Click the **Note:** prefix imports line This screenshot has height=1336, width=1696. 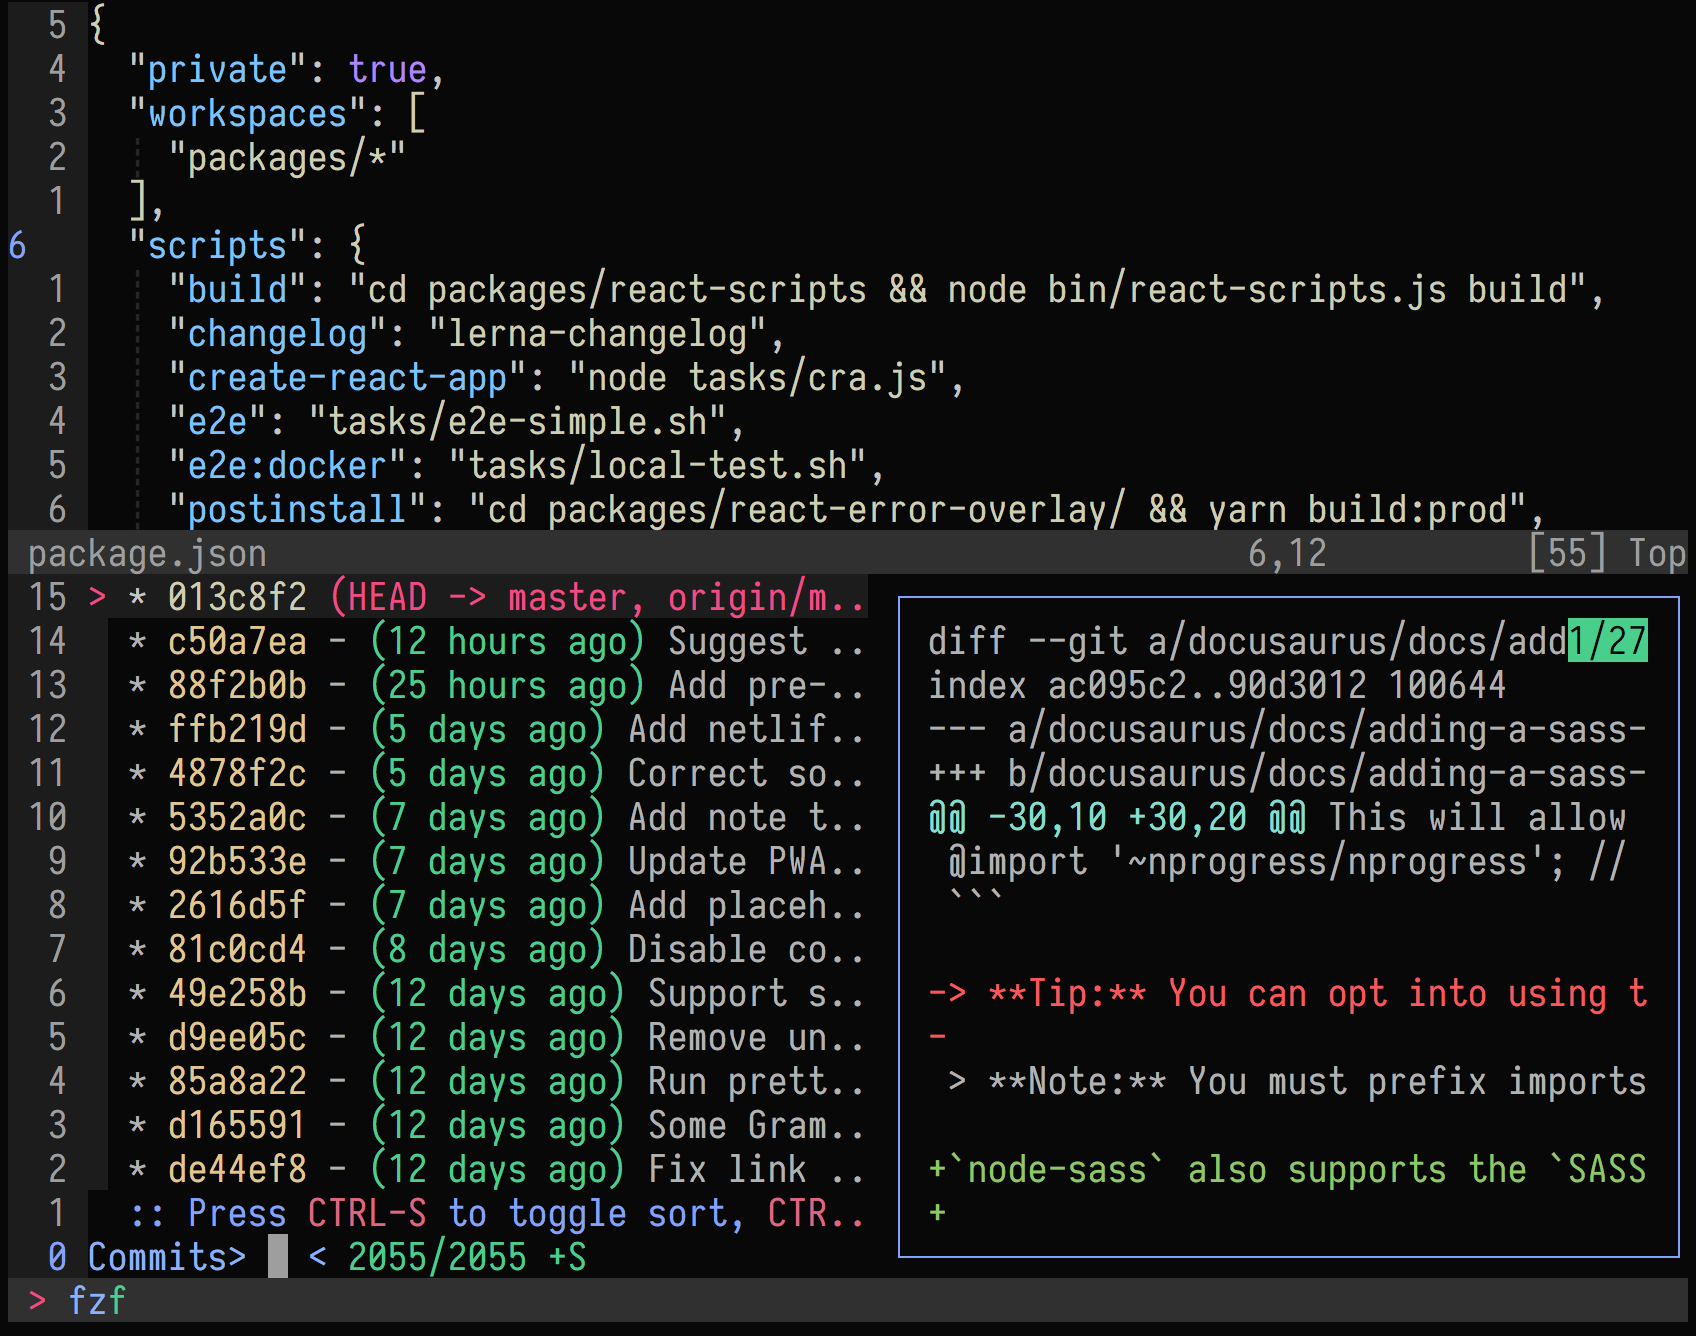pyautogui.click(x=1297, y=1081)
